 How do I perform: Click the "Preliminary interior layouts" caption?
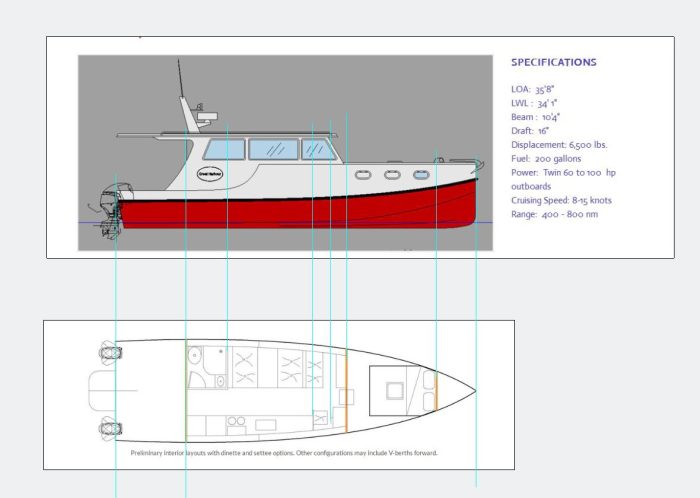[x=284, y=452]
